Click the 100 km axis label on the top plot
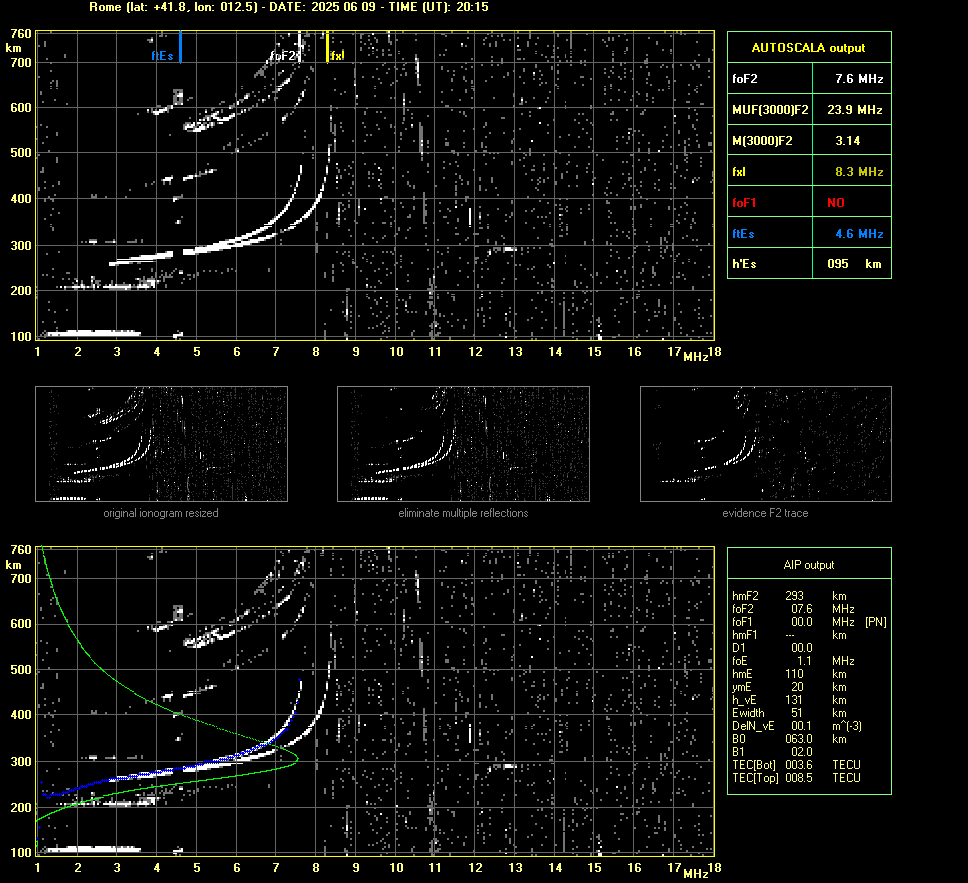This screenshot has height=883, width=968. pyautogui.click(x=21, y=337)
